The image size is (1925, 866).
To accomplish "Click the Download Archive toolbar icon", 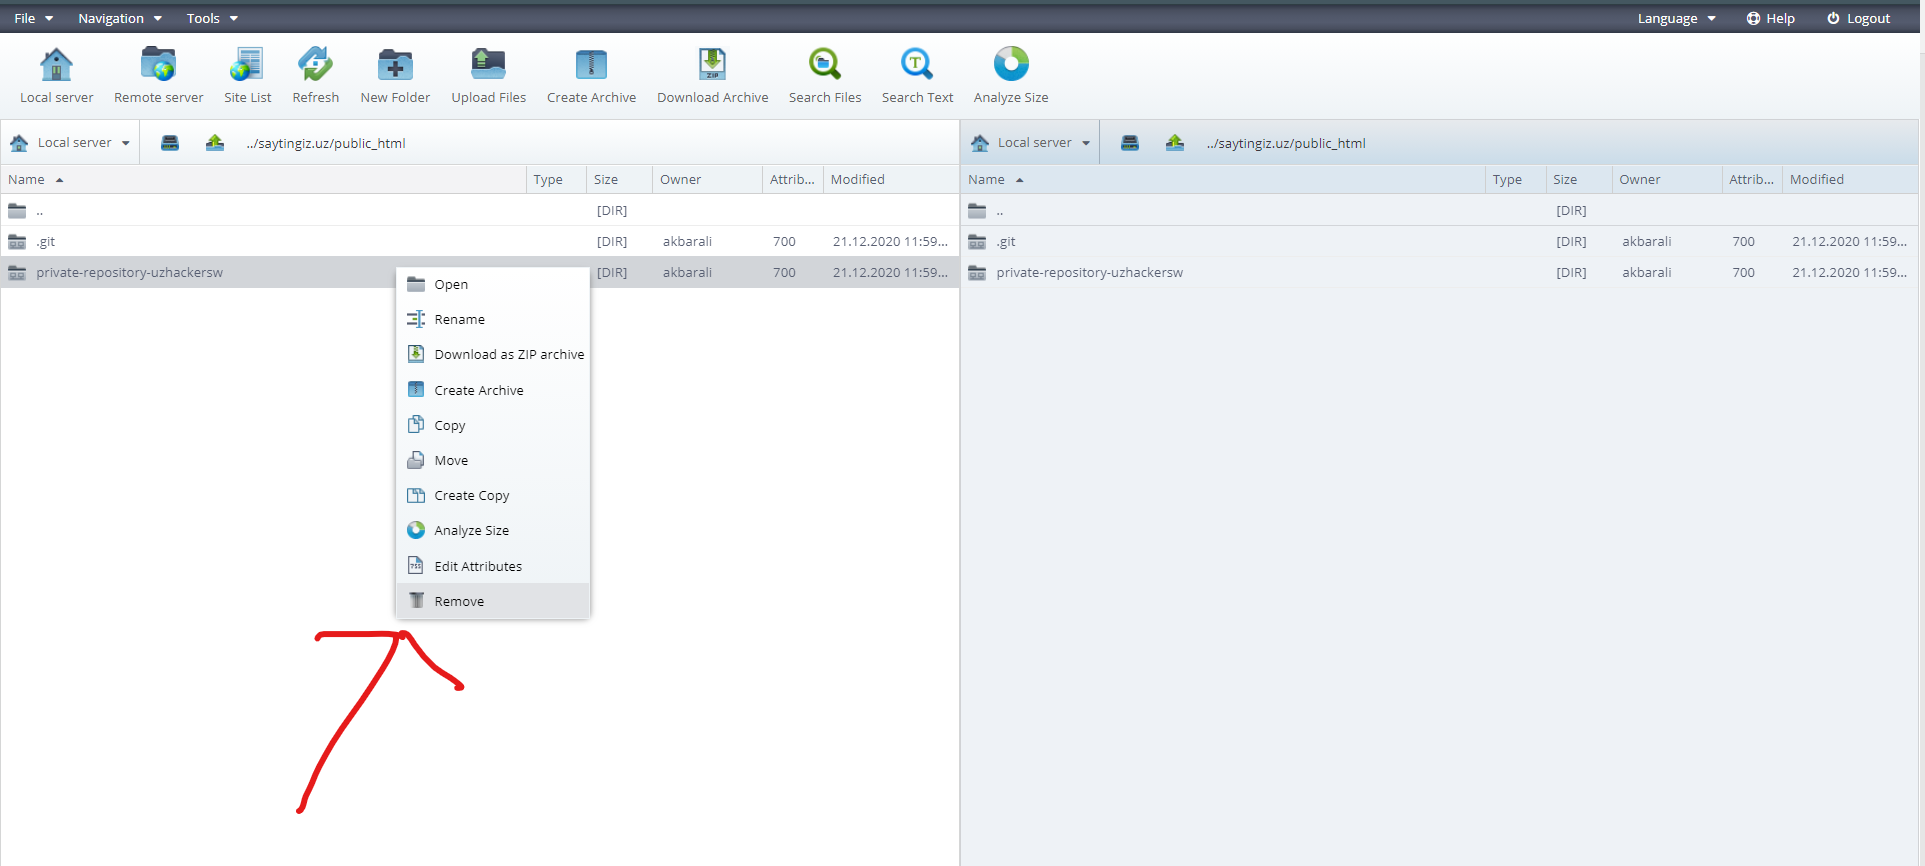I will 712,65.
